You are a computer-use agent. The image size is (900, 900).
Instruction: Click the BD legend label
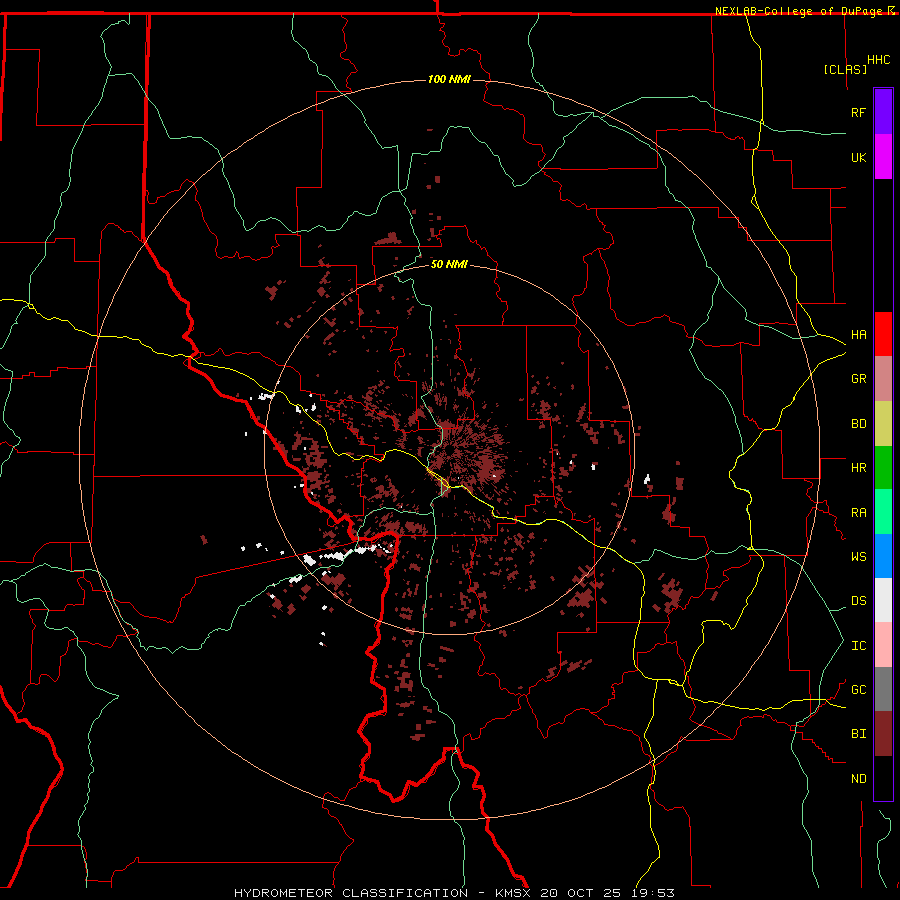point(858,424)
